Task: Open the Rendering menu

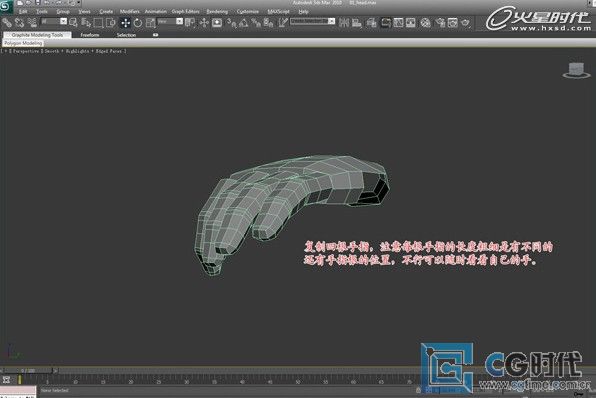Action: tap(217, 11)
